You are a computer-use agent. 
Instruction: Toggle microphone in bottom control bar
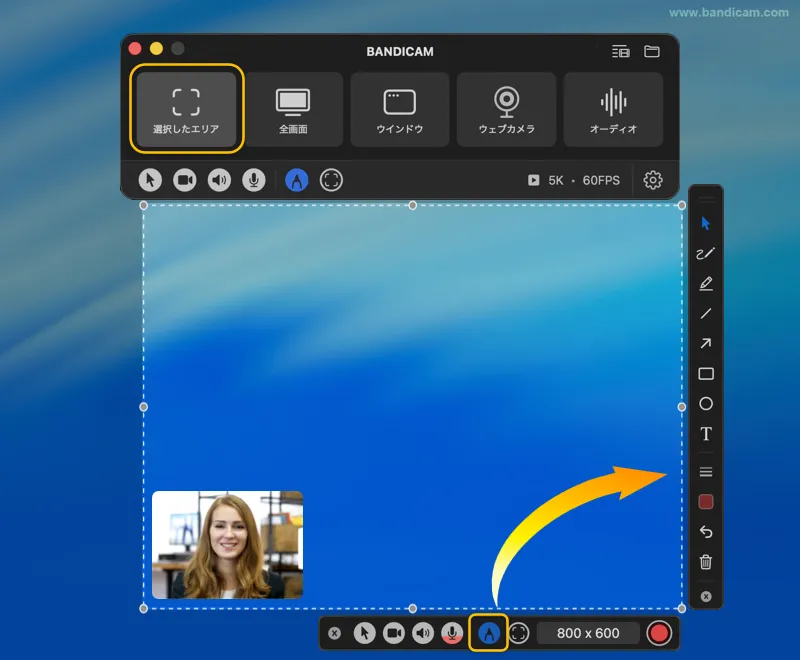pyautogui.click(x=452, y=633)
